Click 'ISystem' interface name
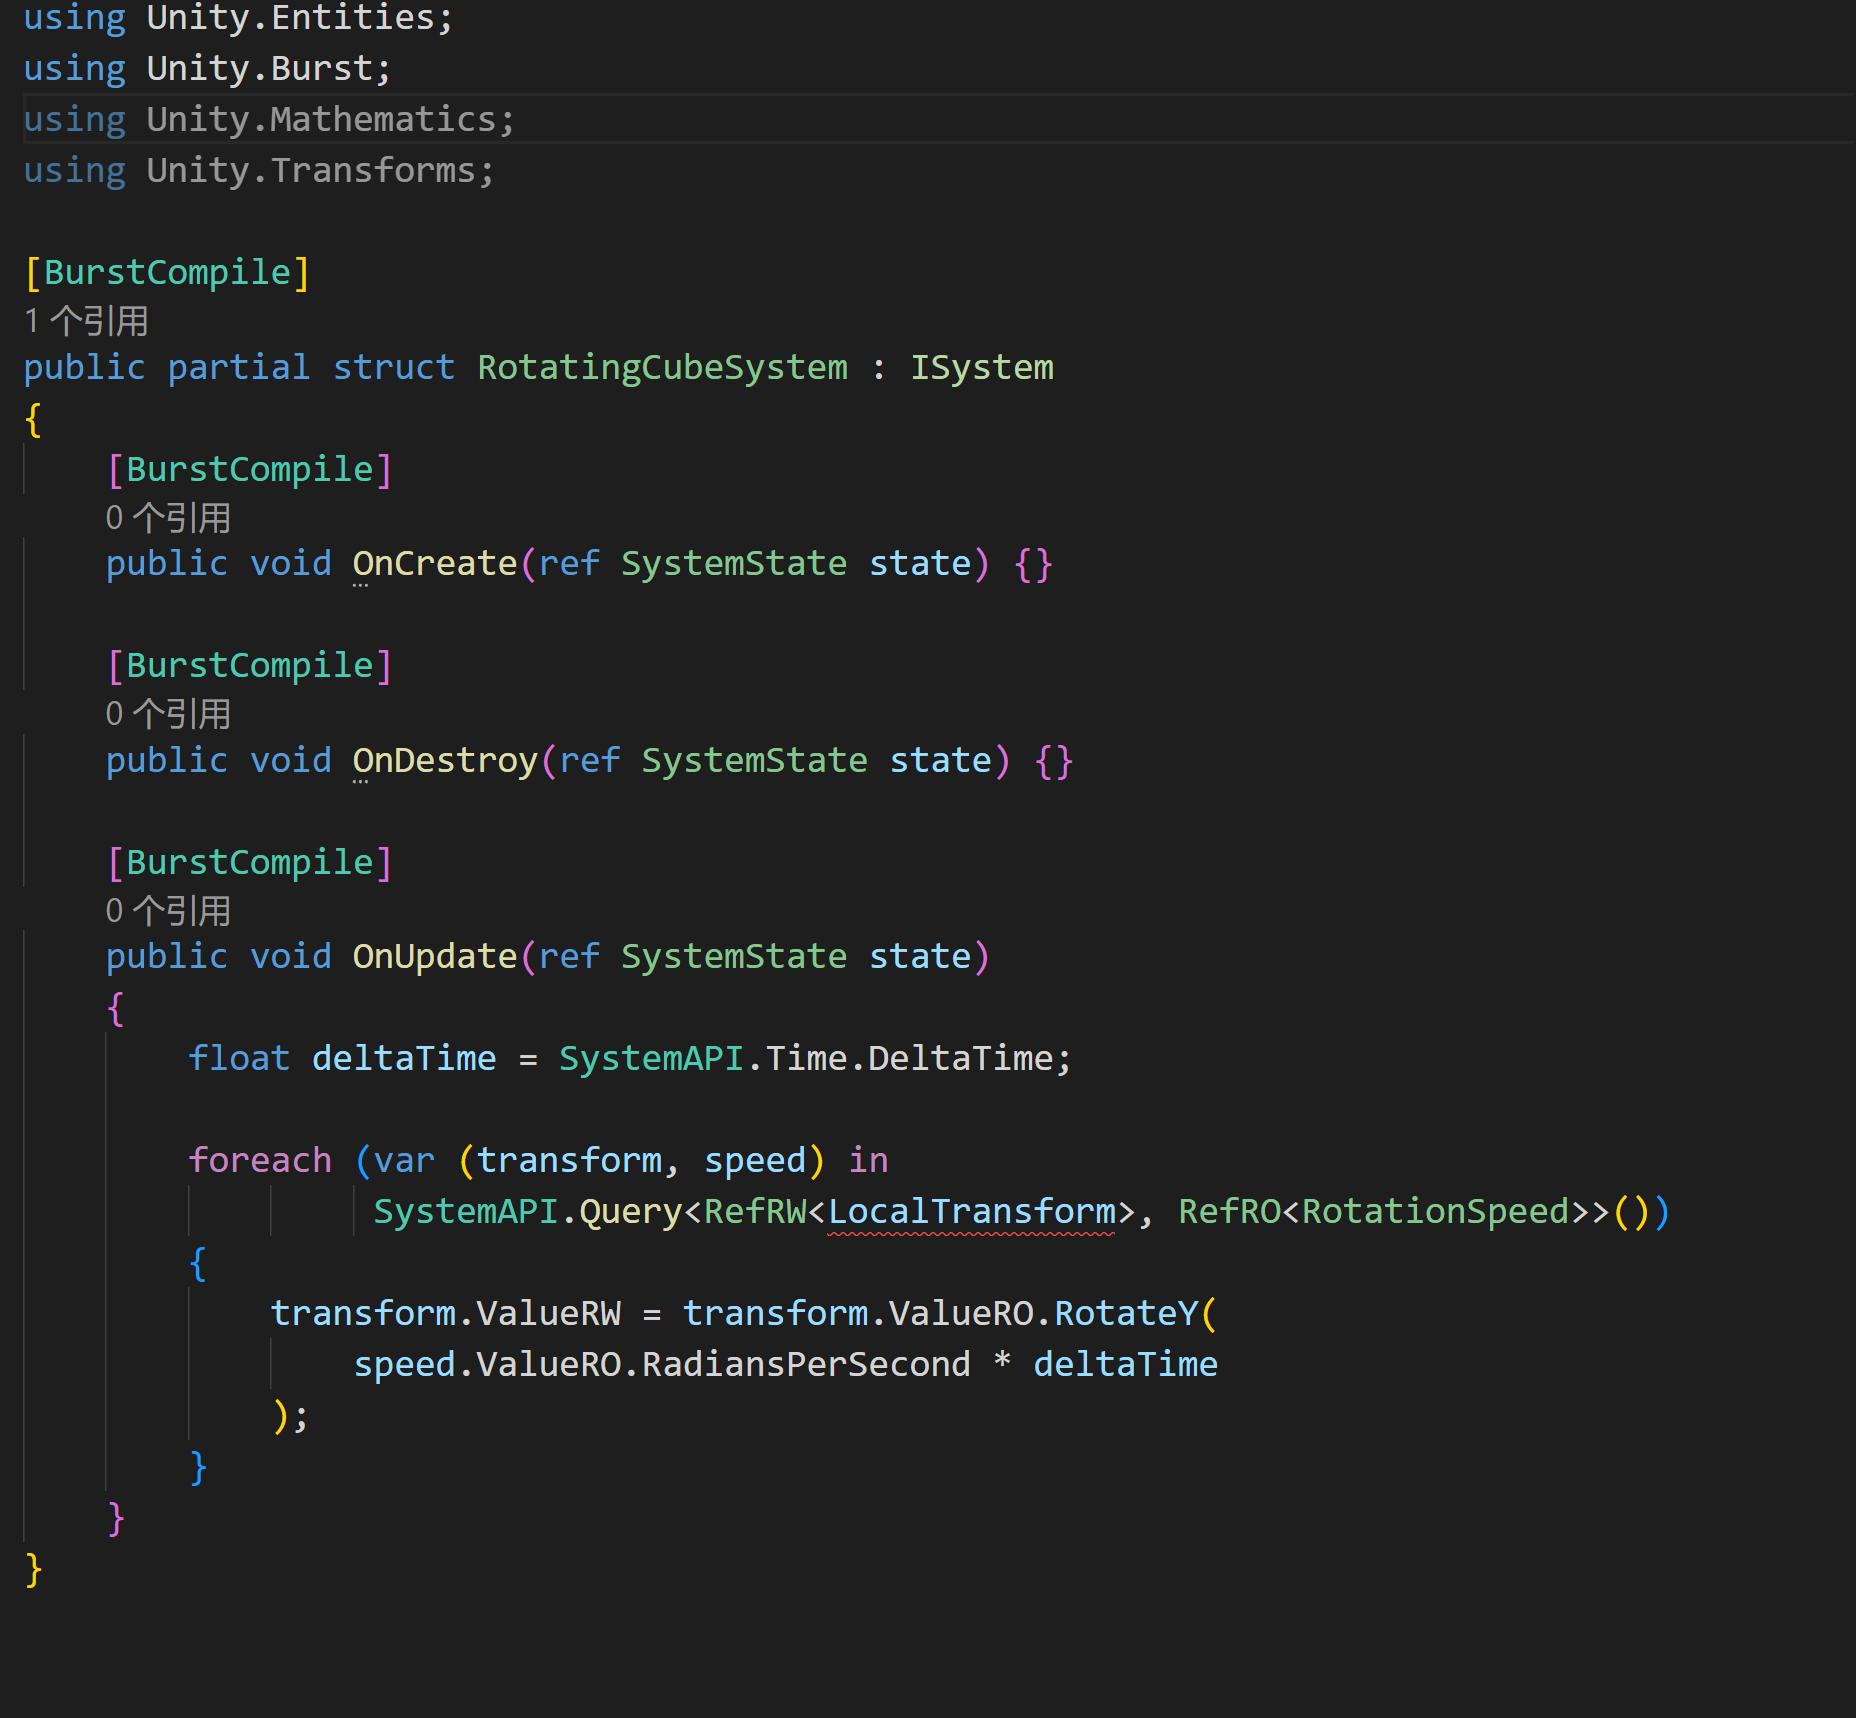 [x=982, y=367]
